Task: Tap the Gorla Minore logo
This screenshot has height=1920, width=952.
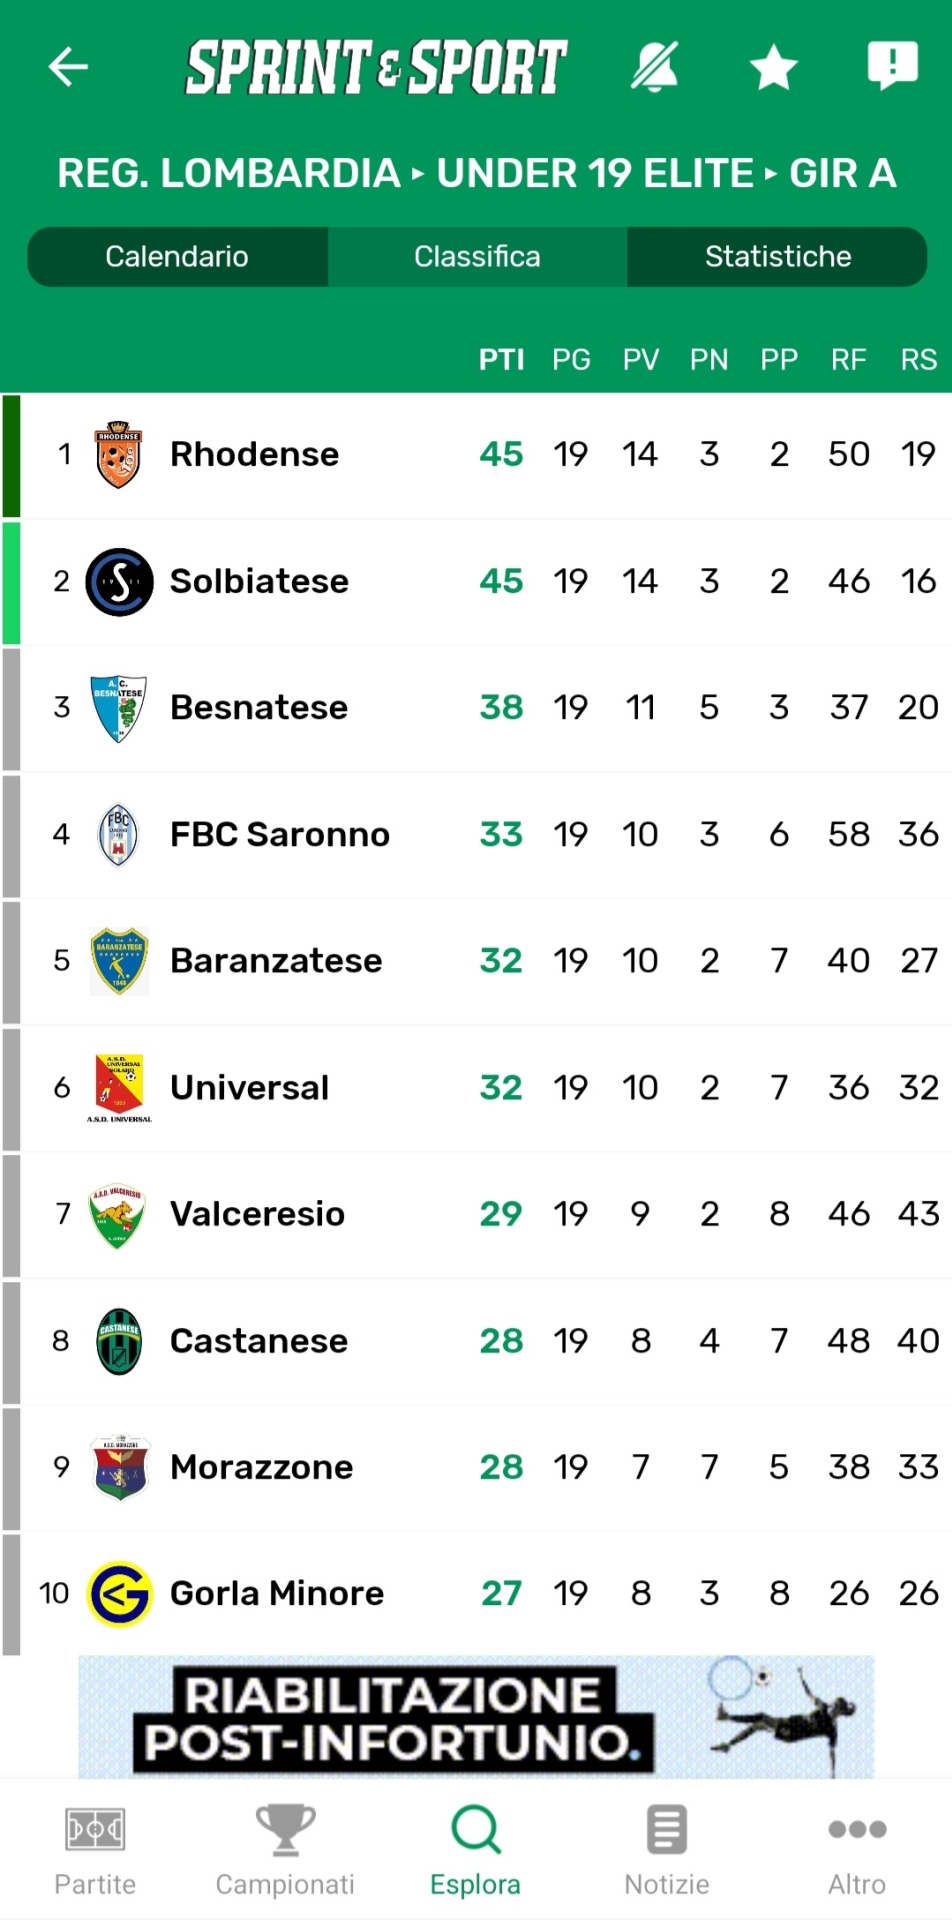Action: 119,1593
